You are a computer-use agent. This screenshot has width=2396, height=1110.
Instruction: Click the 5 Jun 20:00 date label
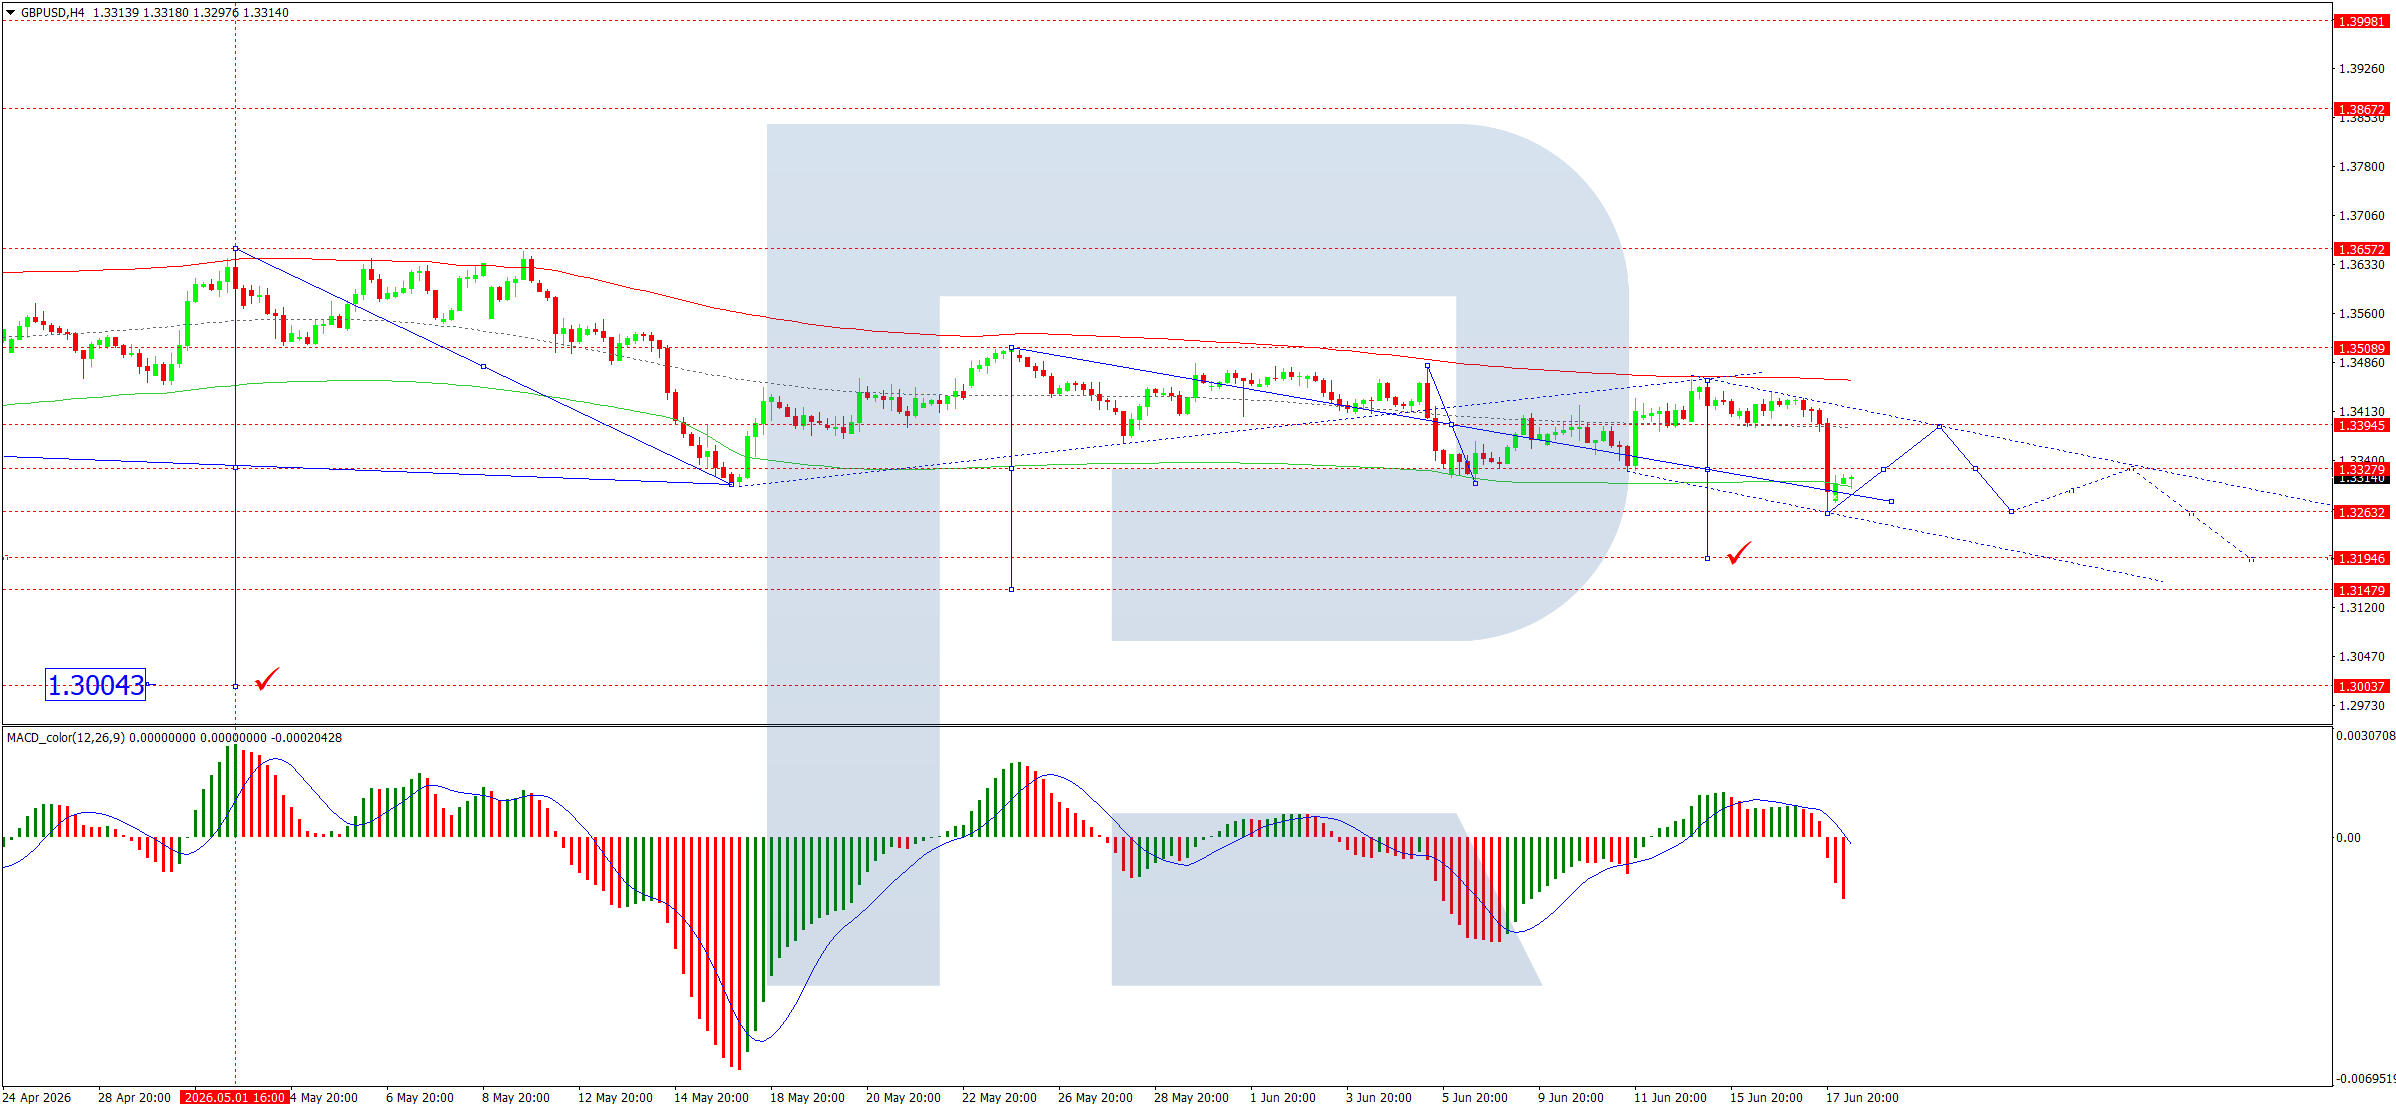[1475, 1098]
